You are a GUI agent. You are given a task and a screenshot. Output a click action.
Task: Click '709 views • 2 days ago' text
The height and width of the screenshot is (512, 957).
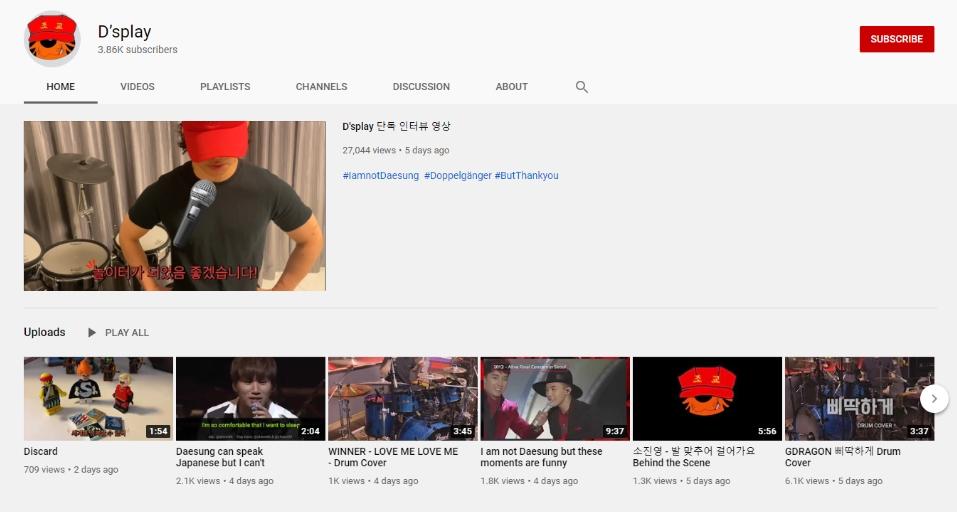pos(71,470)
